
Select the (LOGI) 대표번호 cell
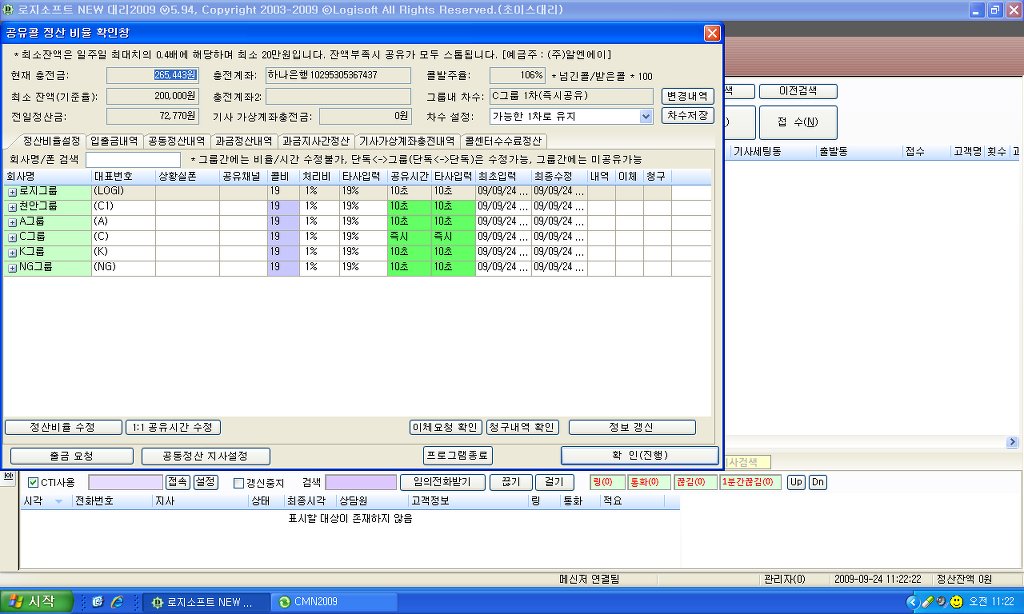click(123, 191)
